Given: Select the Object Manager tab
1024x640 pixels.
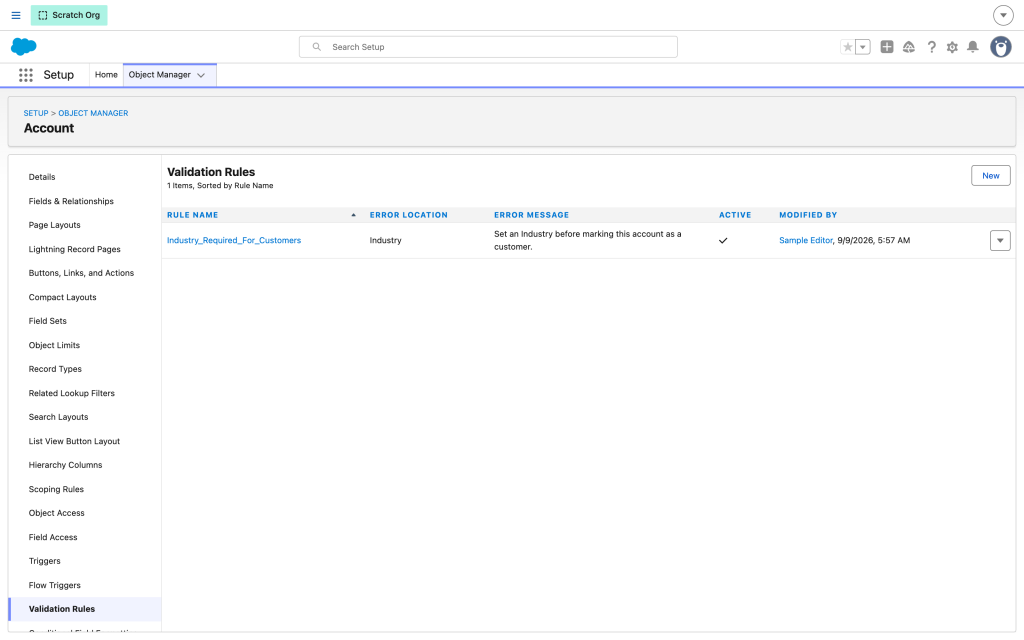Looking at the screenshot, I should (159, 74).
